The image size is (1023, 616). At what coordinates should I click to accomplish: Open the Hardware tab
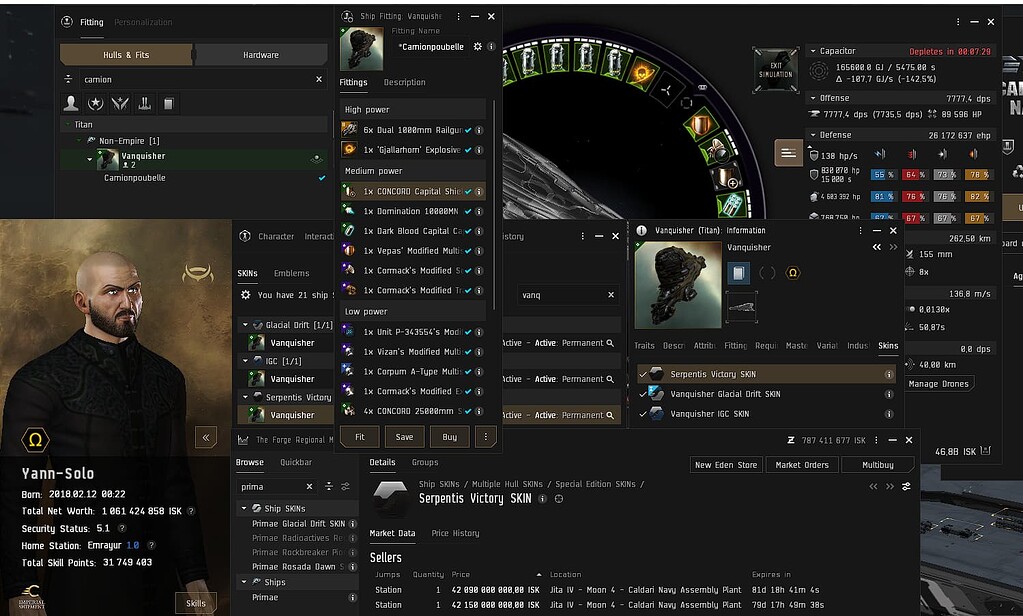(261, 55)
